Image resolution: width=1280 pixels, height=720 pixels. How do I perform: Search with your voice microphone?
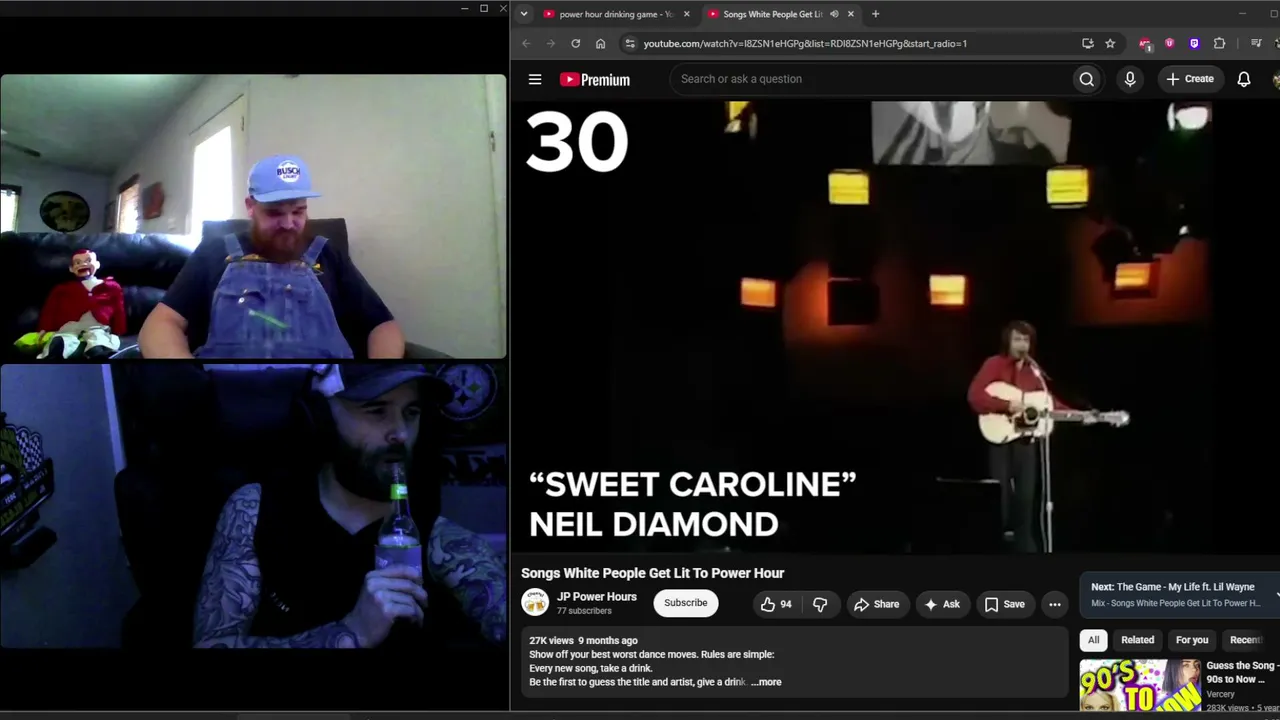1130,79
